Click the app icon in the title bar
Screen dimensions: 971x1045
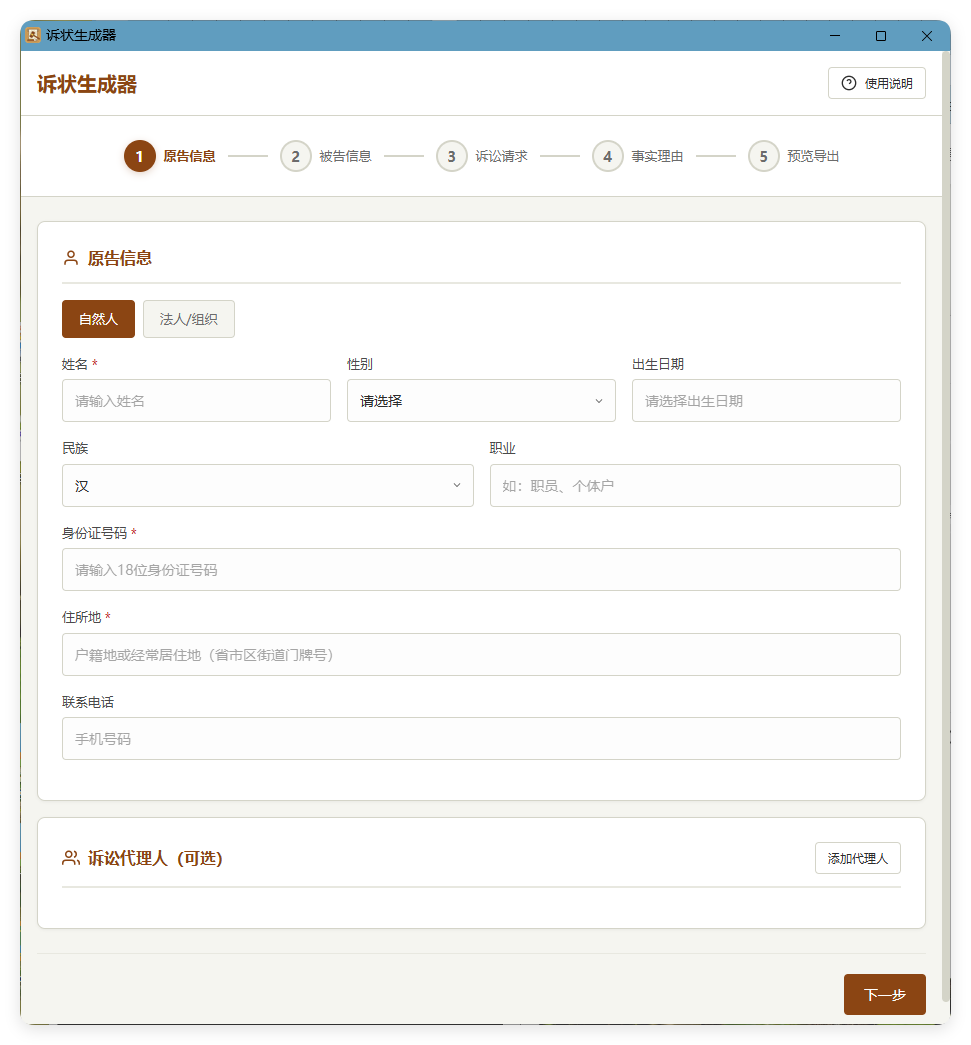pos(33,35)
